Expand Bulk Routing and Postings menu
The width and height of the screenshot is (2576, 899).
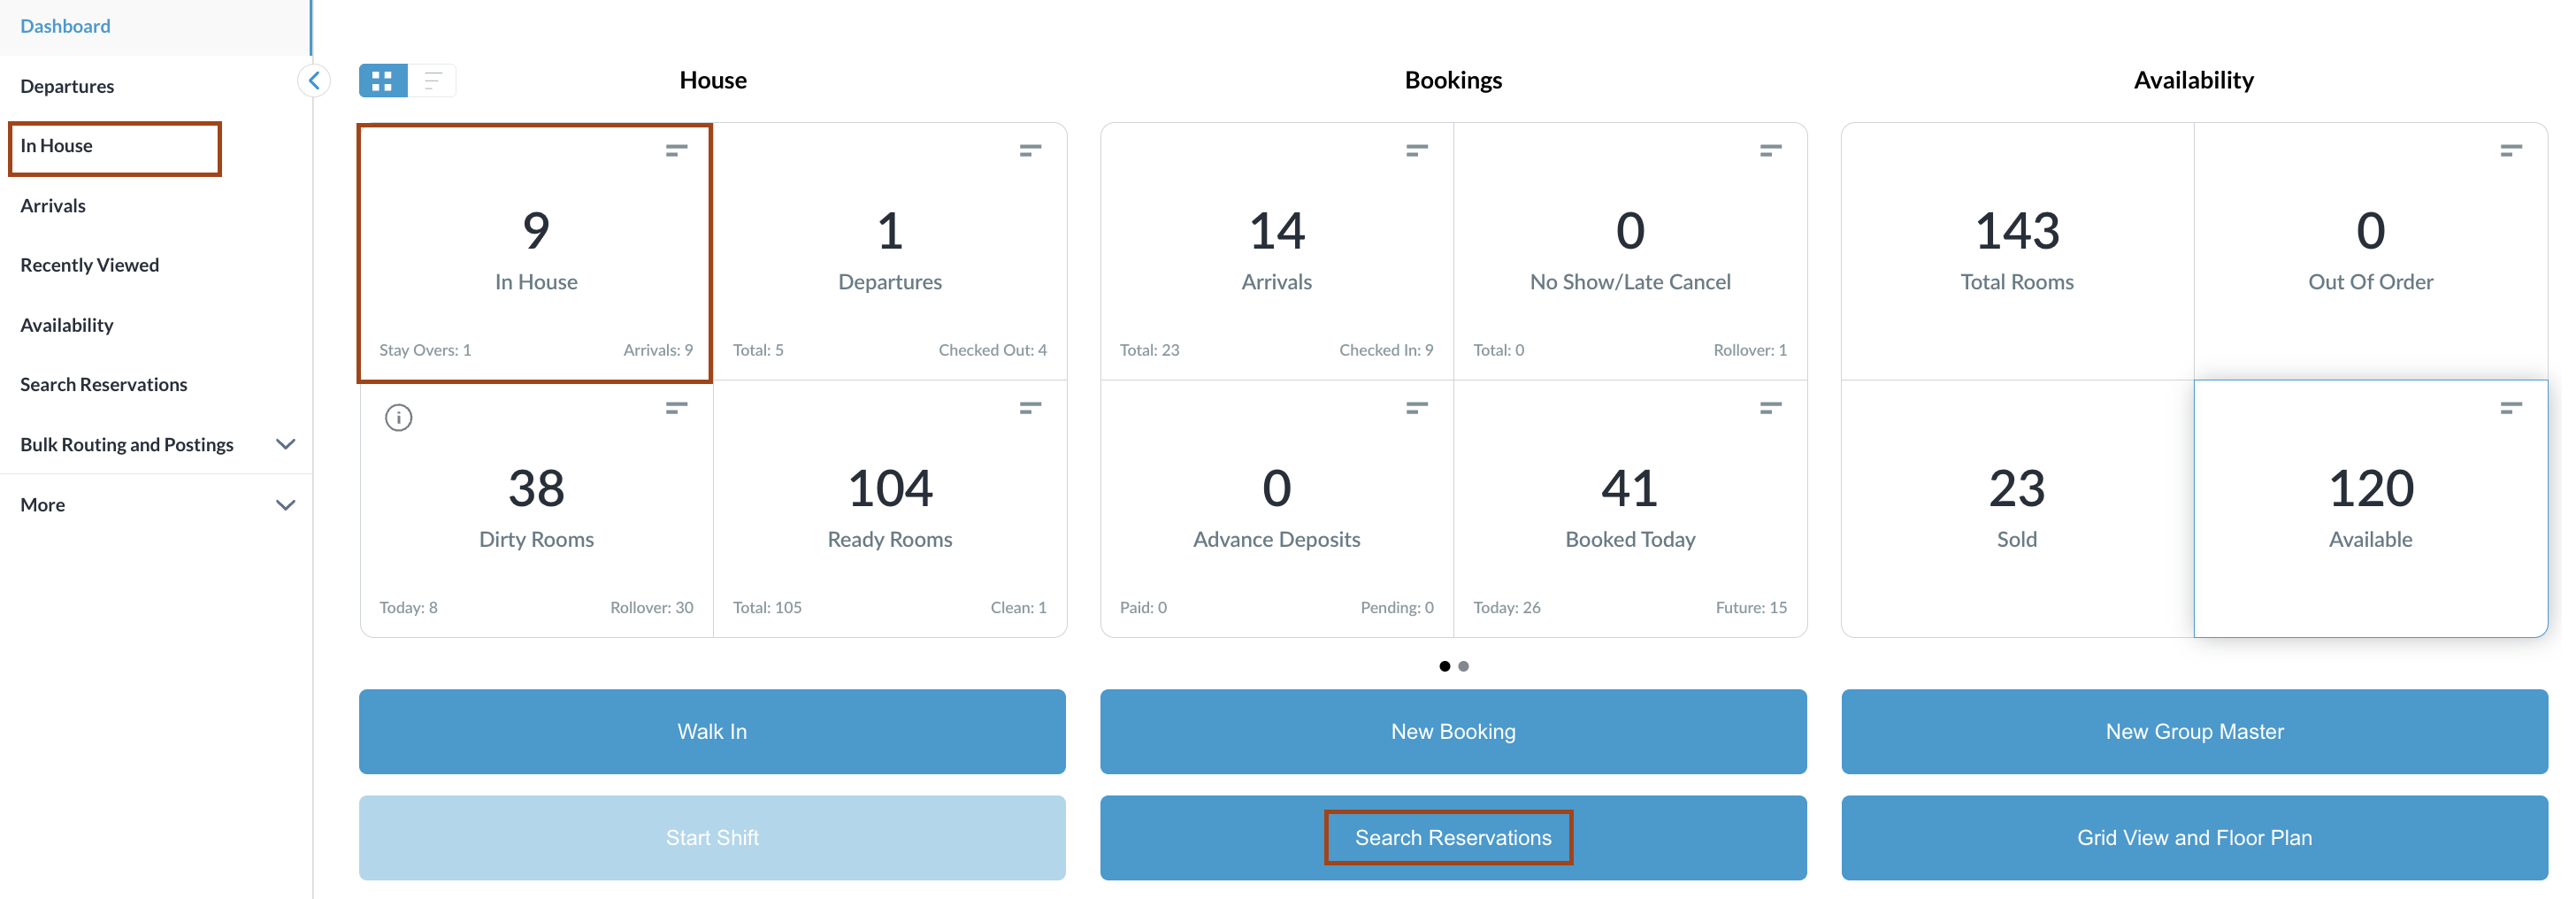[x=285, y=444]
